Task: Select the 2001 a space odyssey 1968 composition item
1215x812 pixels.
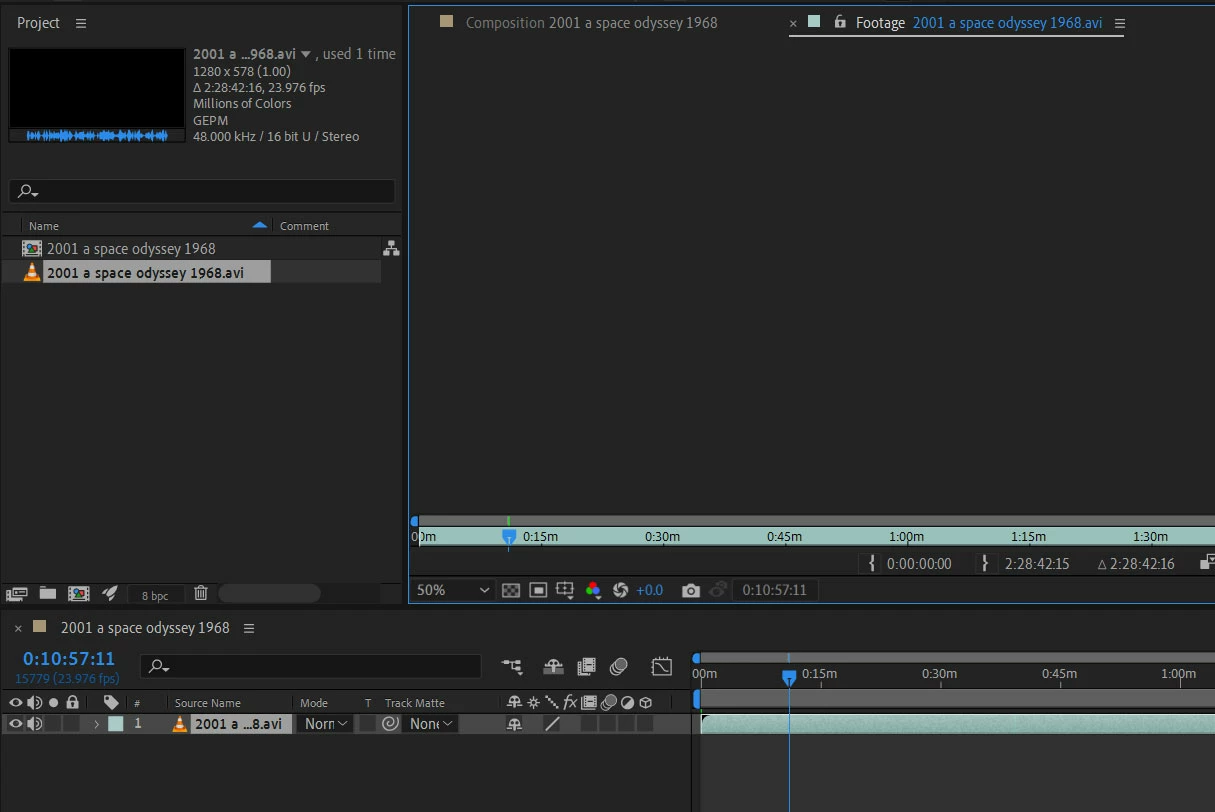Action: (131, 248)
